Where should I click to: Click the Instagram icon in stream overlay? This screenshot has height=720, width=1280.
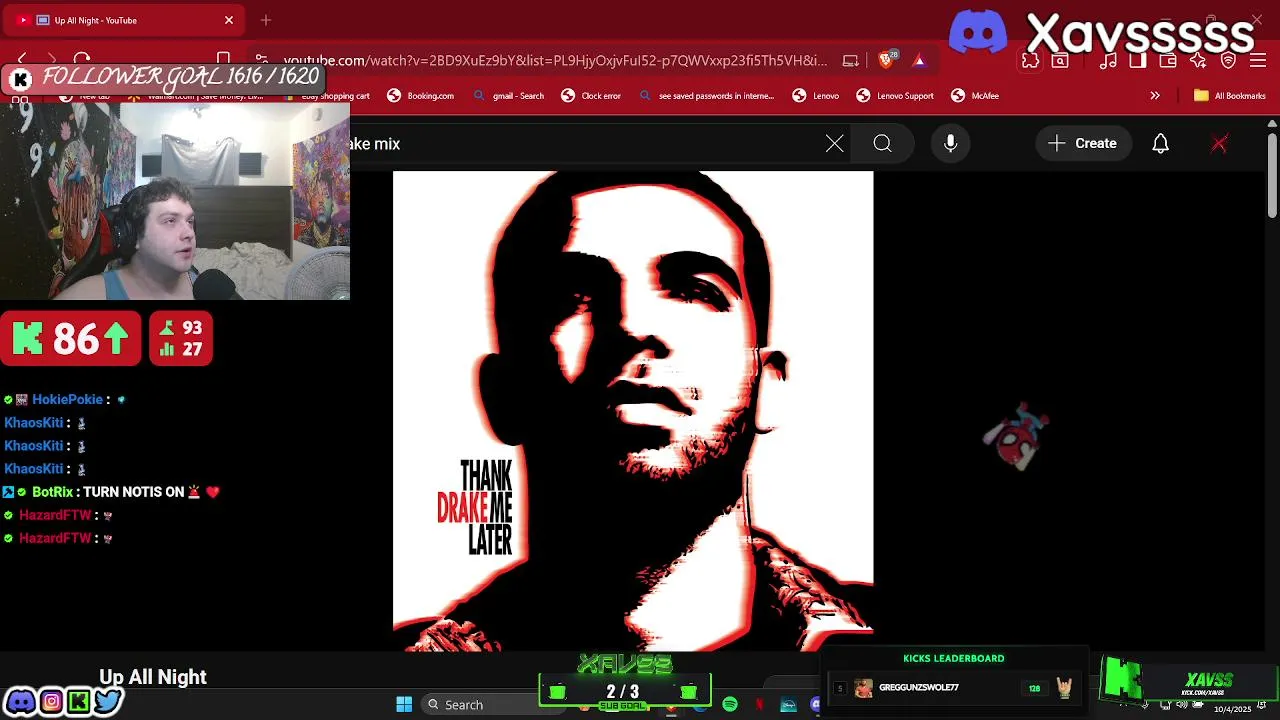50,702
